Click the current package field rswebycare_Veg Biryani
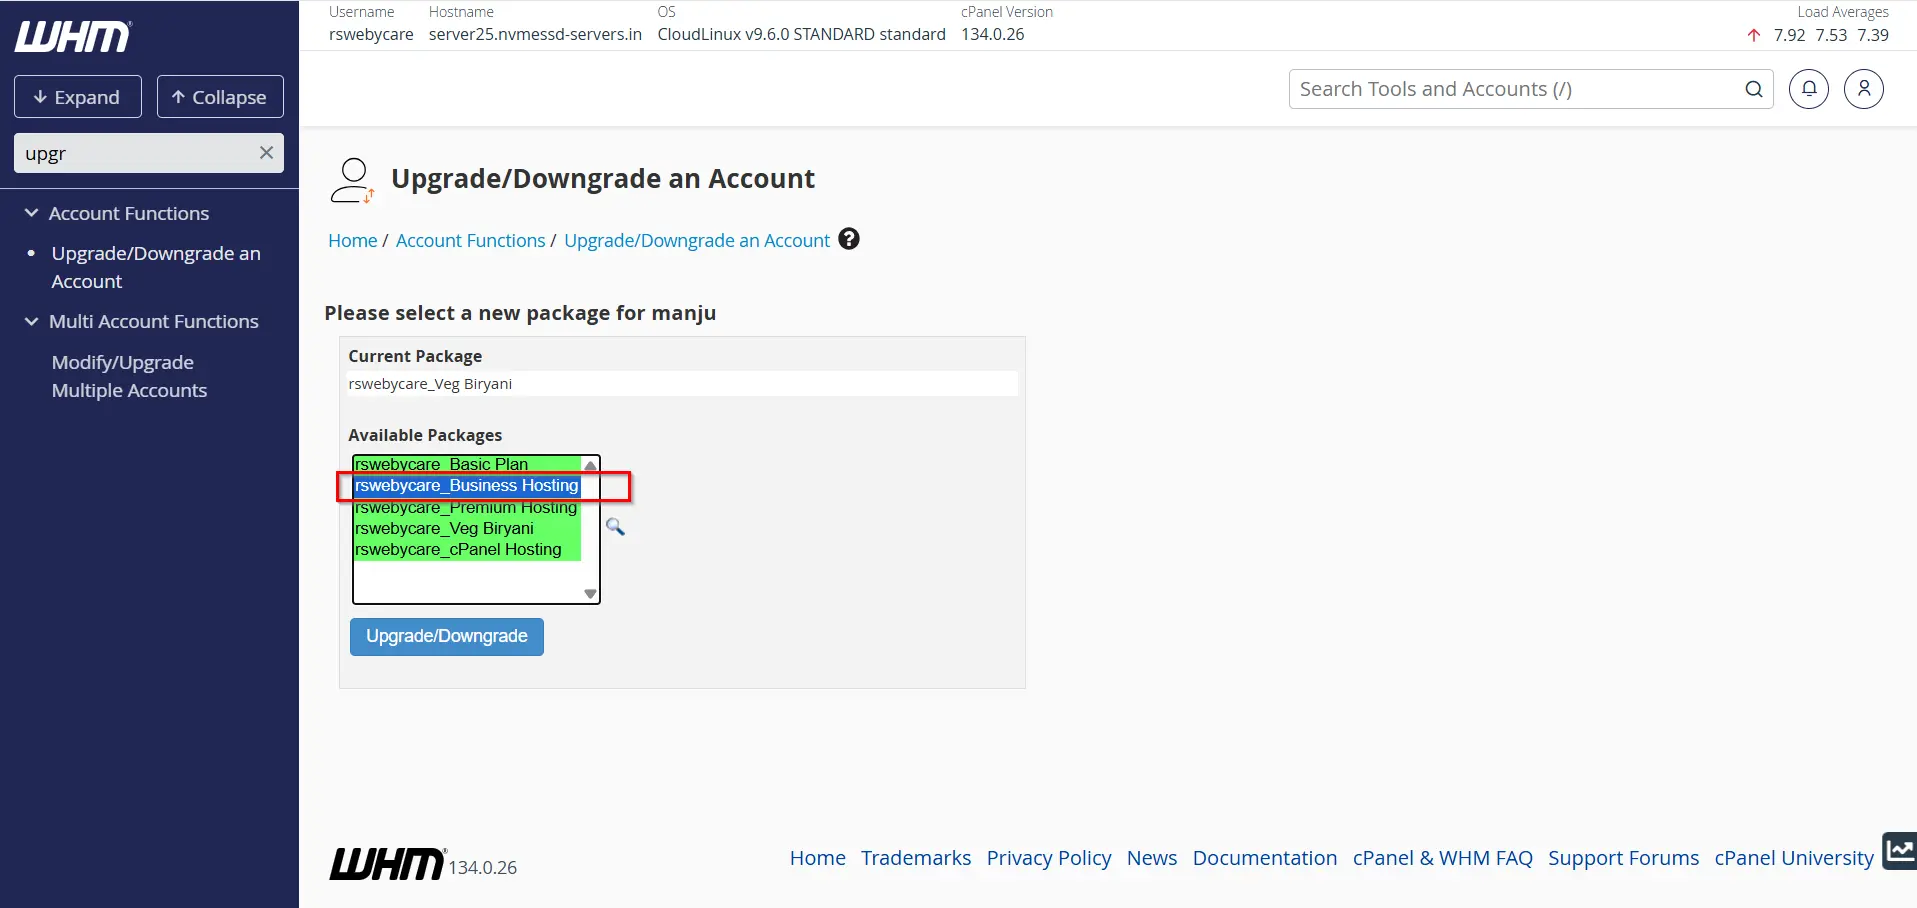The image size is (1917, 908). 682,384
